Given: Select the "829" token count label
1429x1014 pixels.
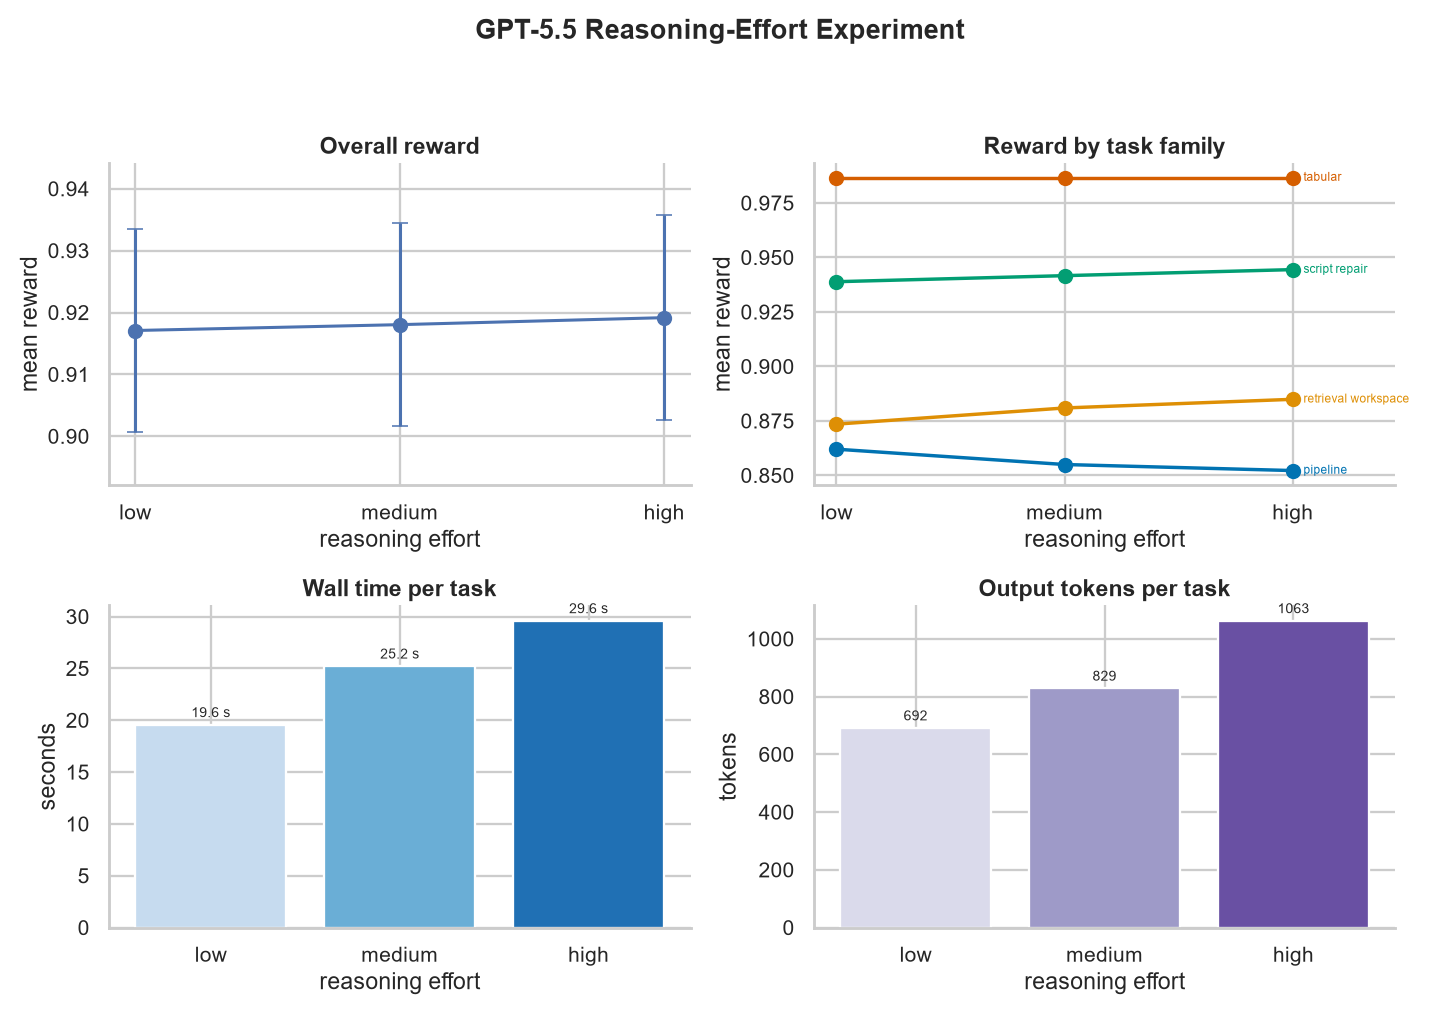Looking at the screenshot, I should click(1104, 676).
